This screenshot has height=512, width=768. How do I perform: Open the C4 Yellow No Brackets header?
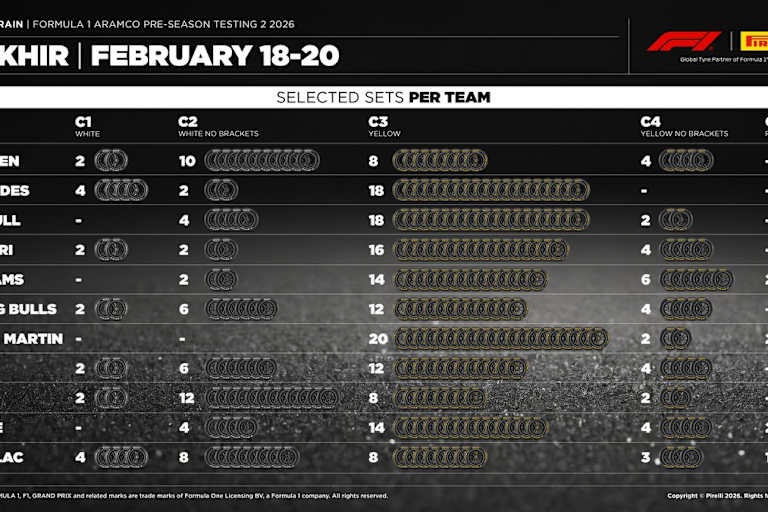(x=684, y=125)
